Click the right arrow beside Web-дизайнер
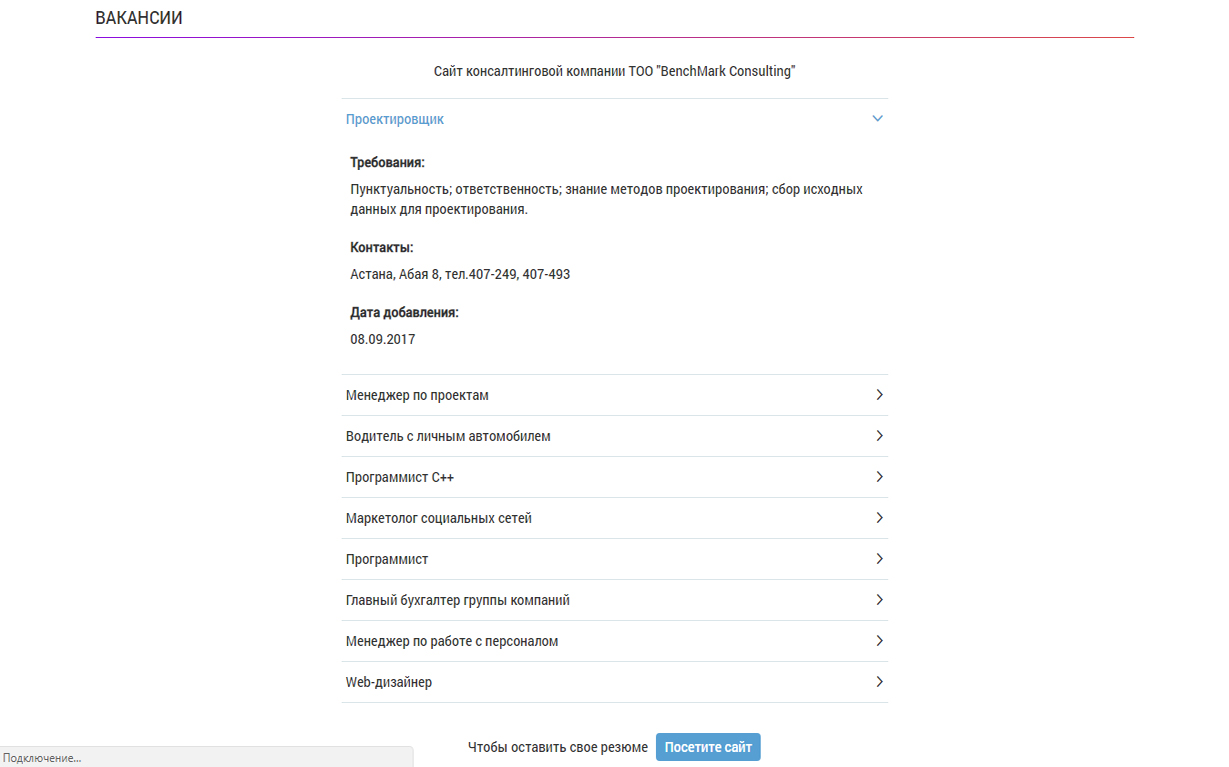The width and height of the screenshot is (1229, 767). coord(879,682)
